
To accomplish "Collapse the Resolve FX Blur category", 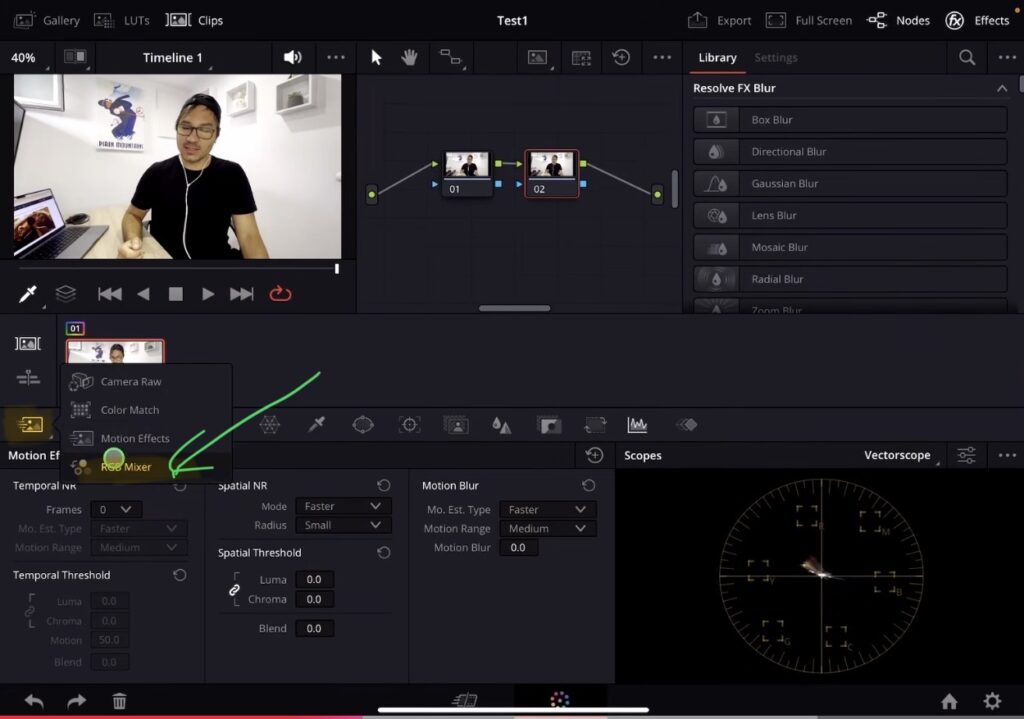I will [1002, 89].
